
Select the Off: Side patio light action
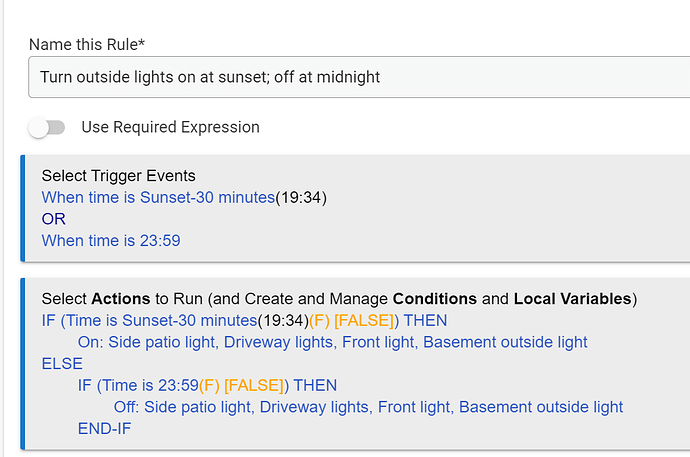(x=368, y=407)
